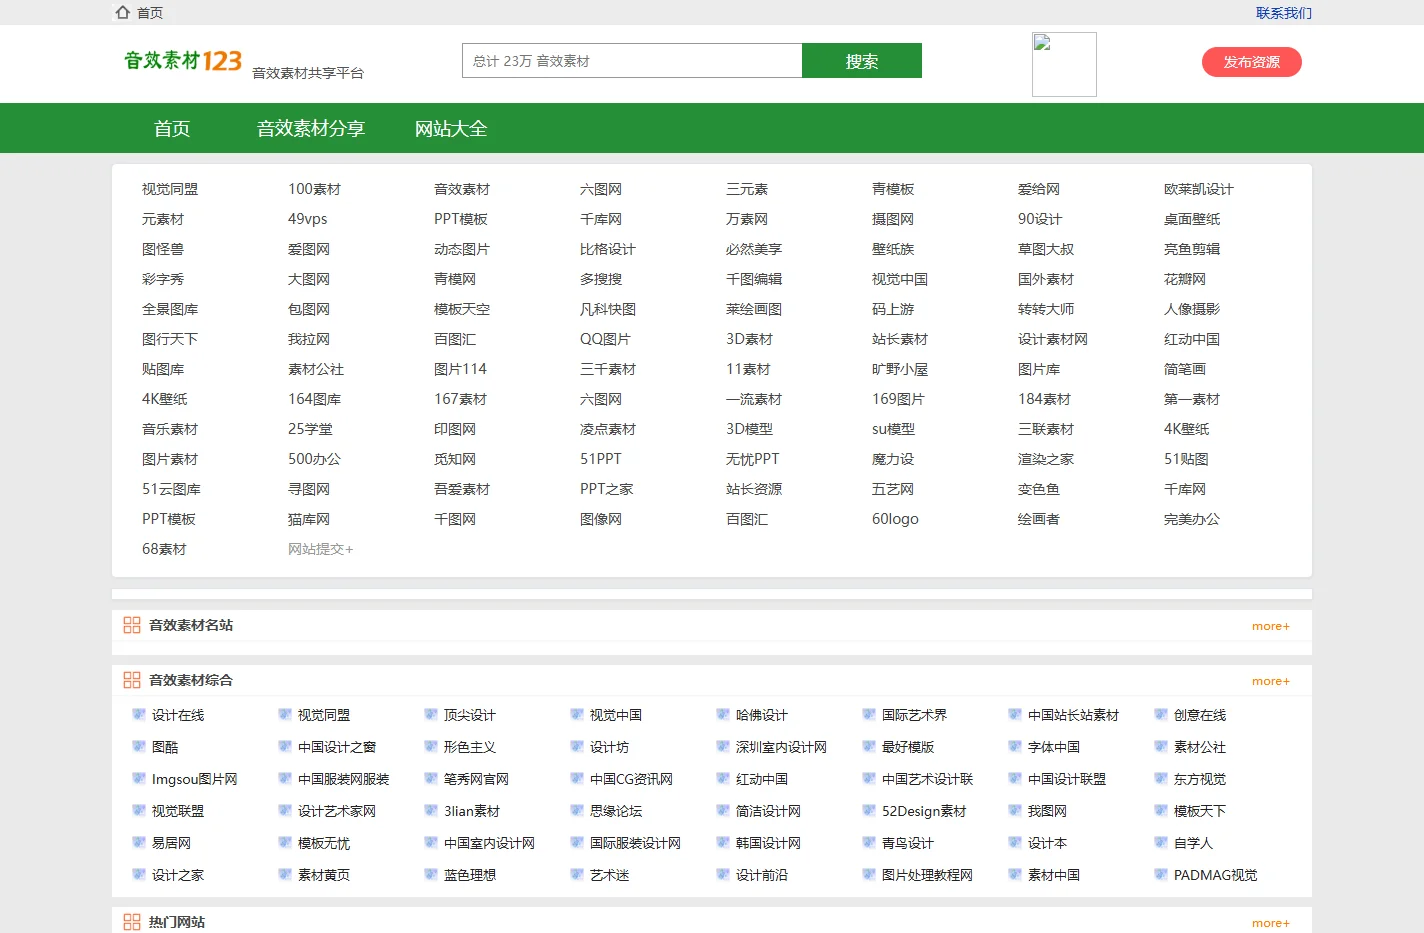Click the green 搜索 button
Screen dimensions: 1424x933
tap(862, 61)
